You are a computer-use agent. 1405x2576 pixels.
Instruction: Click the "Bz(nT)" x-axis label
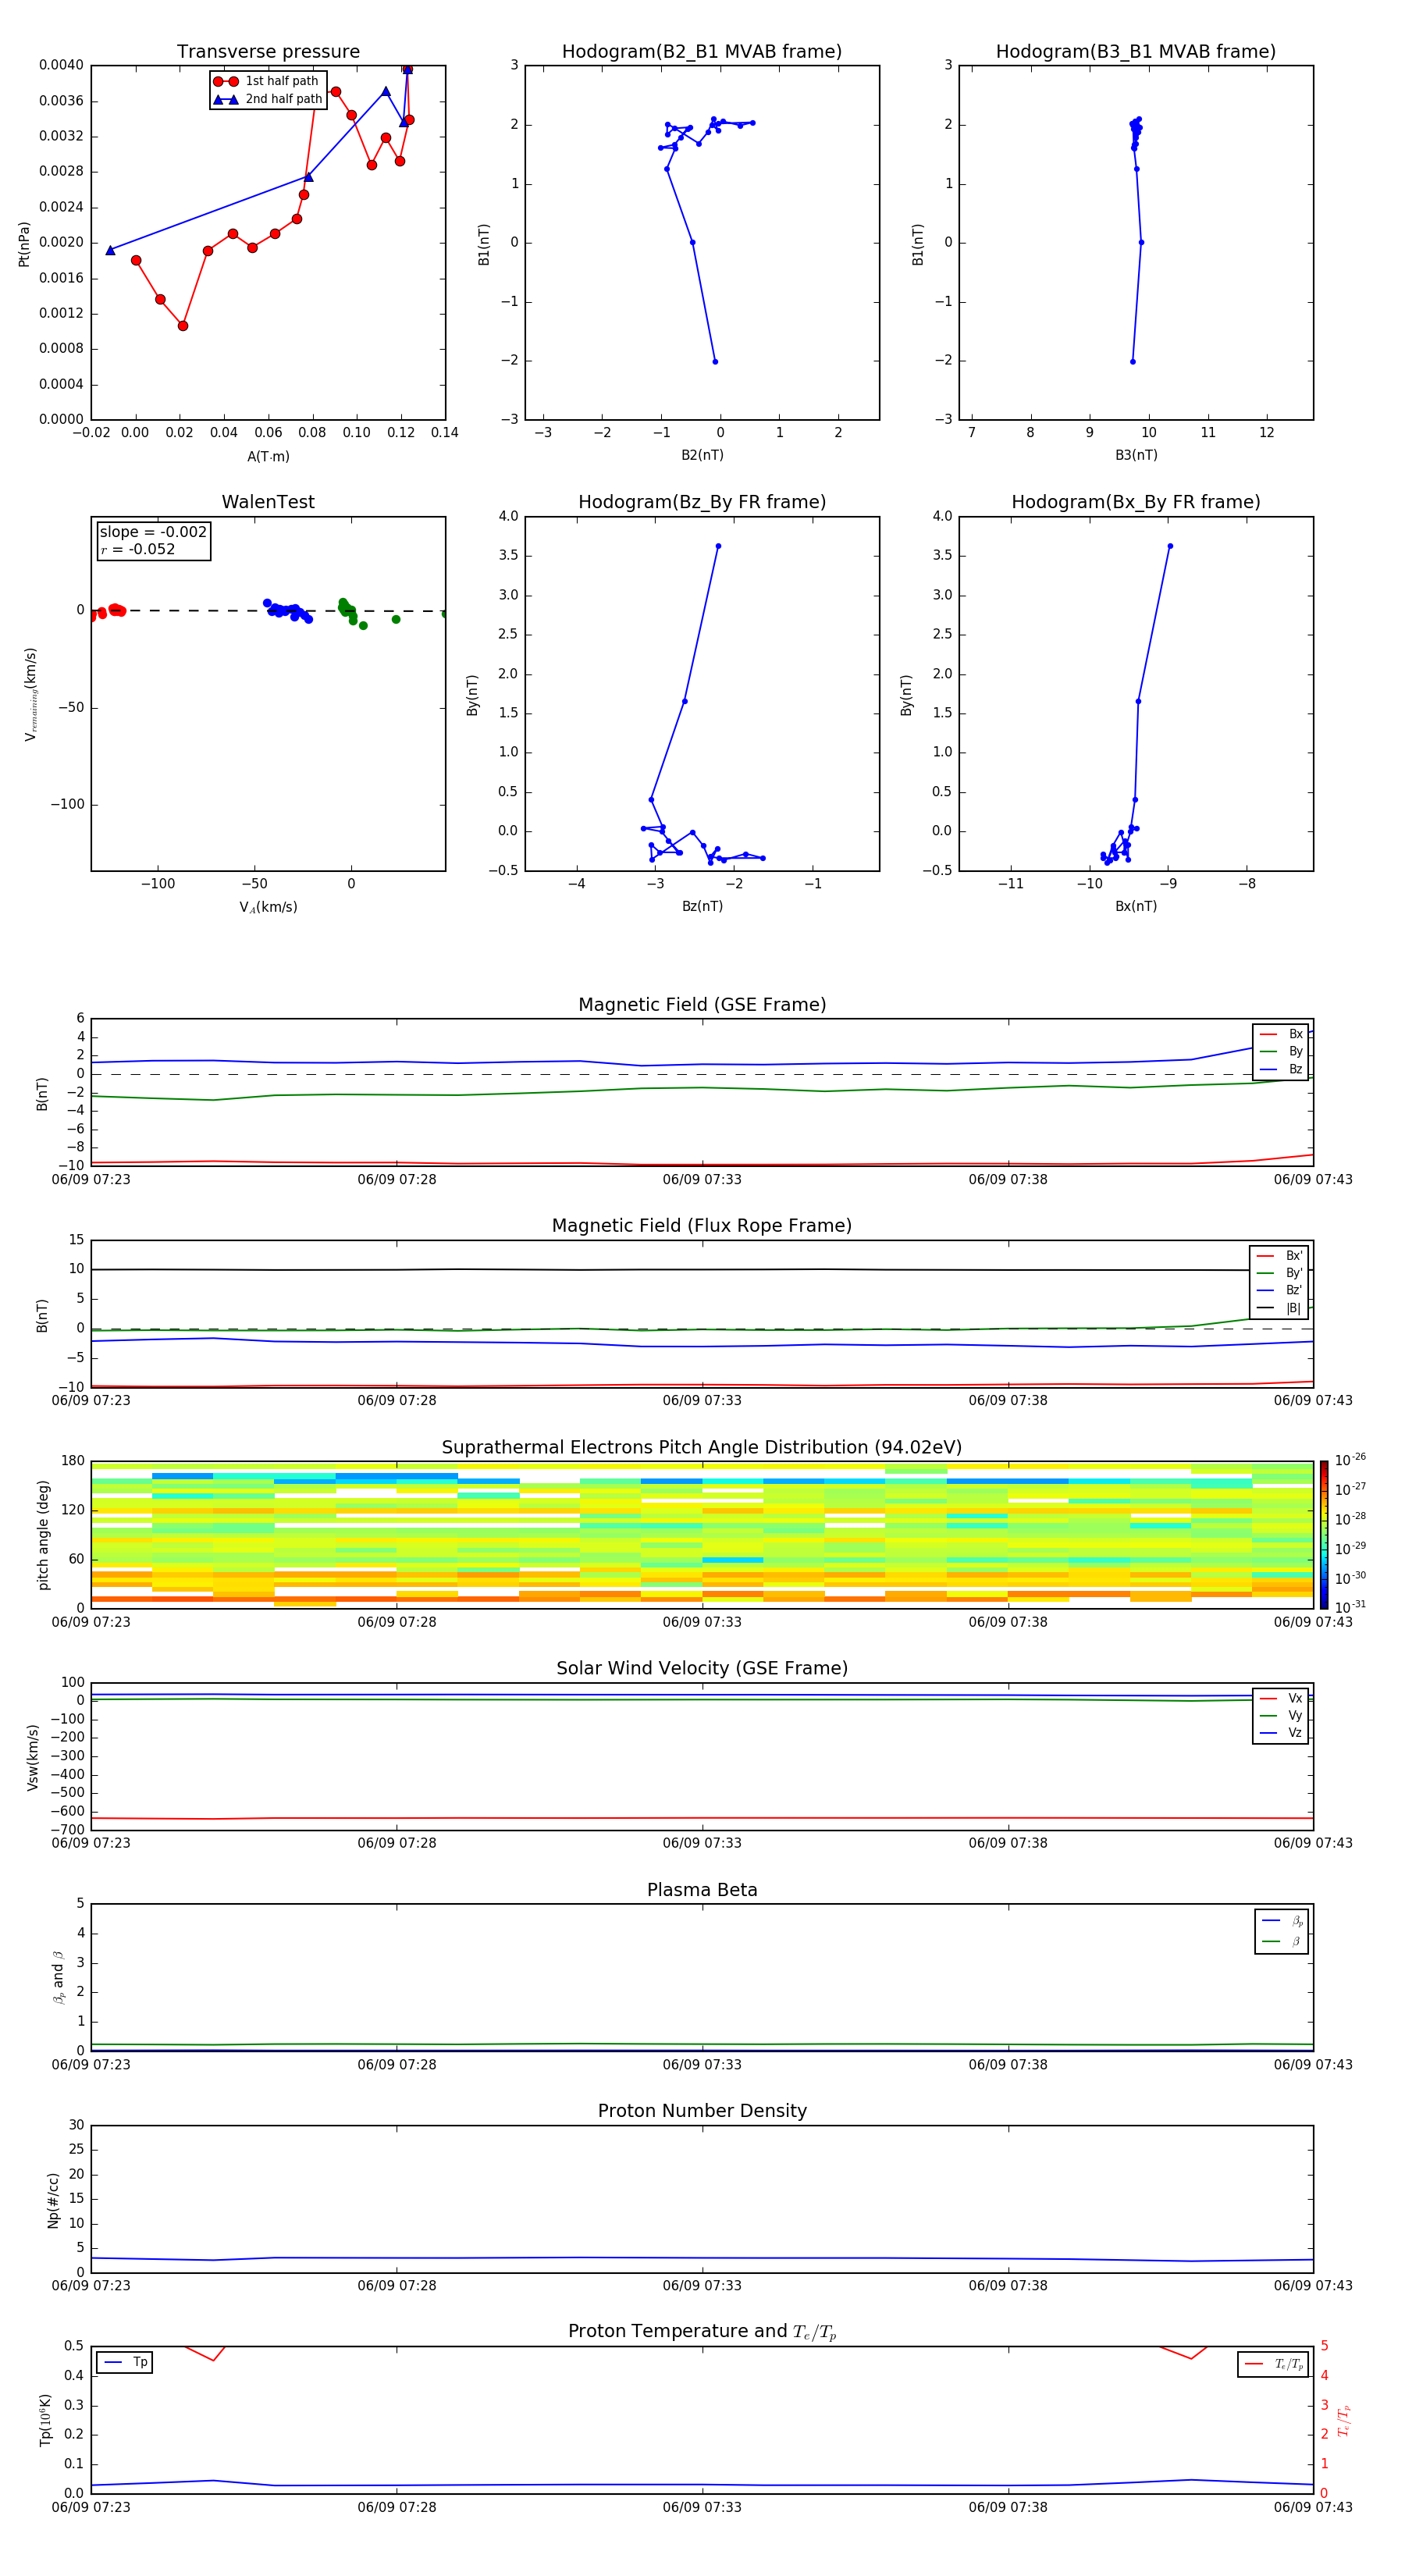[x=702, y=906]
